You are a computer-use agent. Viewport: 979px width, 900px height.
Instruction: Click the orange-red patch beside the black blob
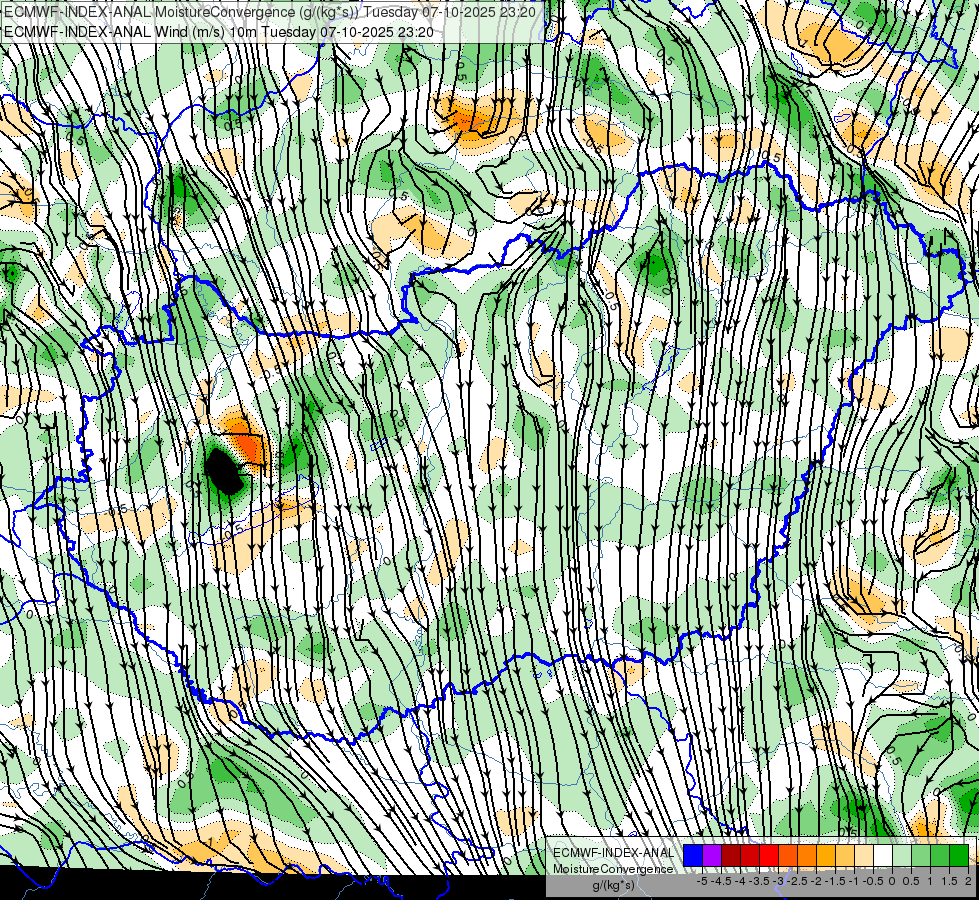click(x=250, y=446)
